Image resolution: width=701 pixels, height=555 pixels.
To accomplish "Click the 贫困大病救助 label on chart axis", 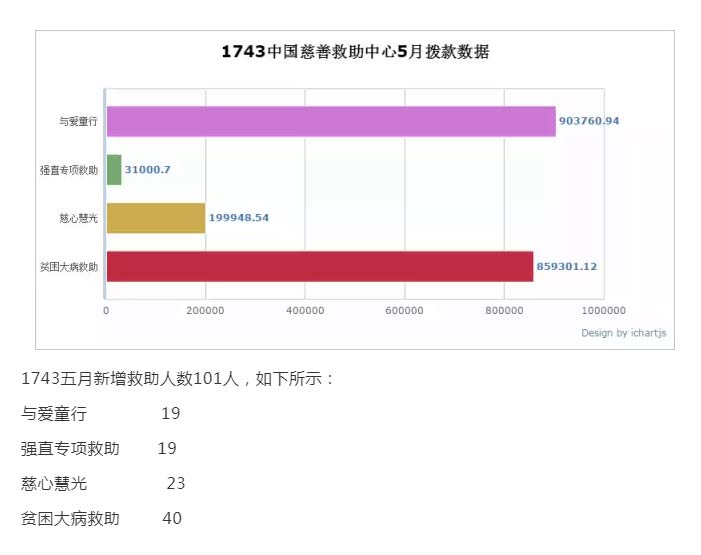I will (x=69, y=267).
